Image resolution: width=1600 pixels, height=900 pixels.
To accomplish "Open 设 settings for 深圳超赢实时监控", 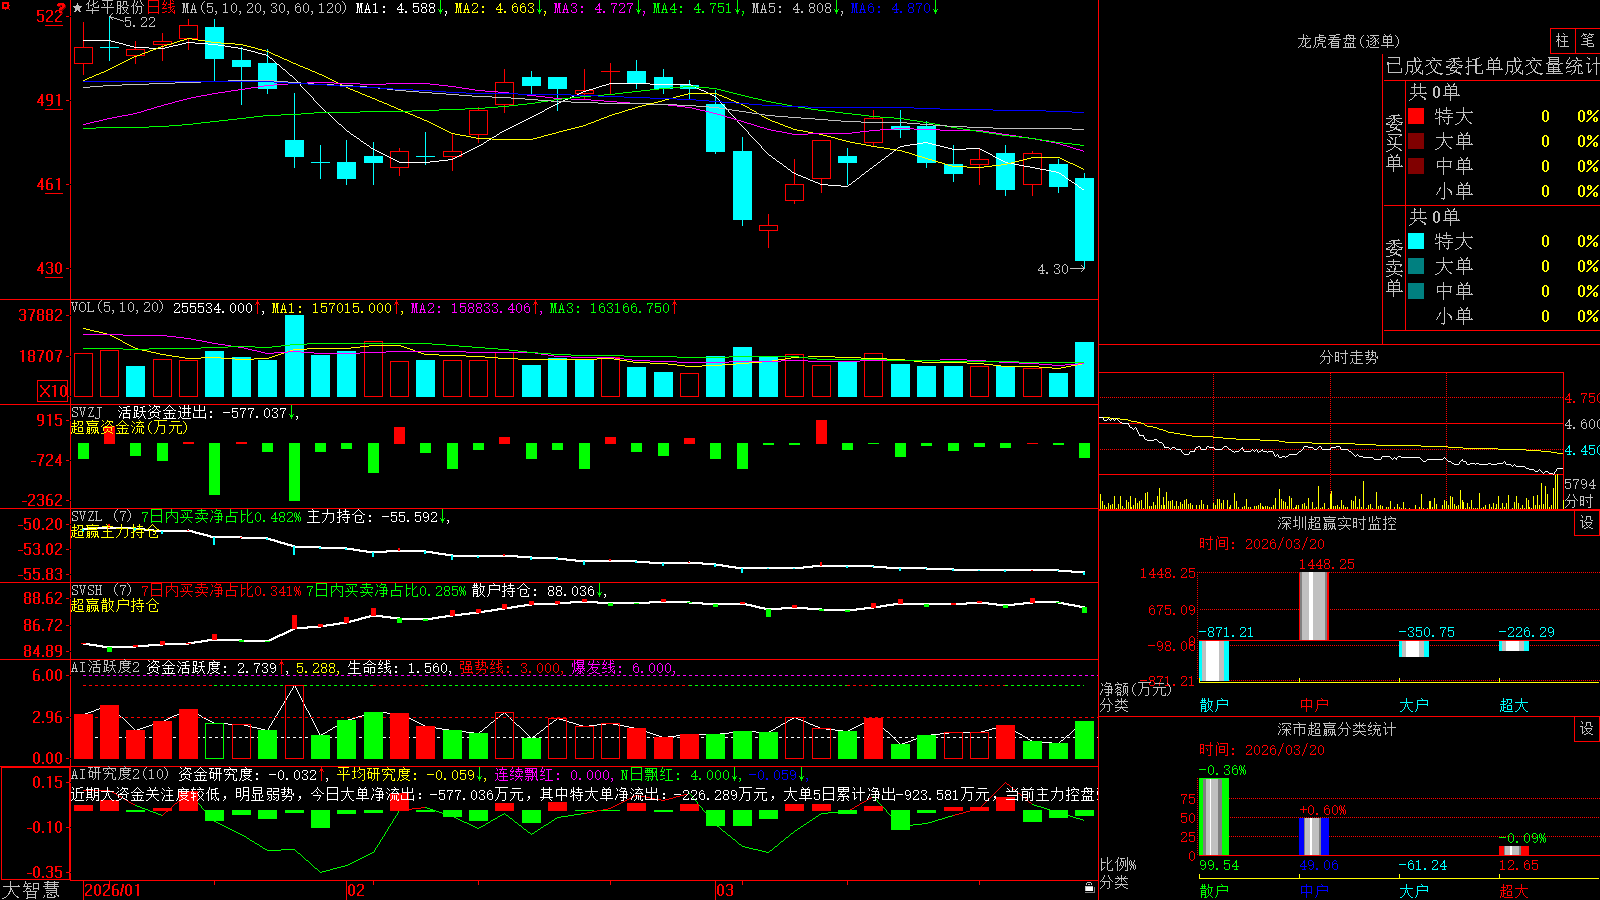I will (x=1587, y=523).
